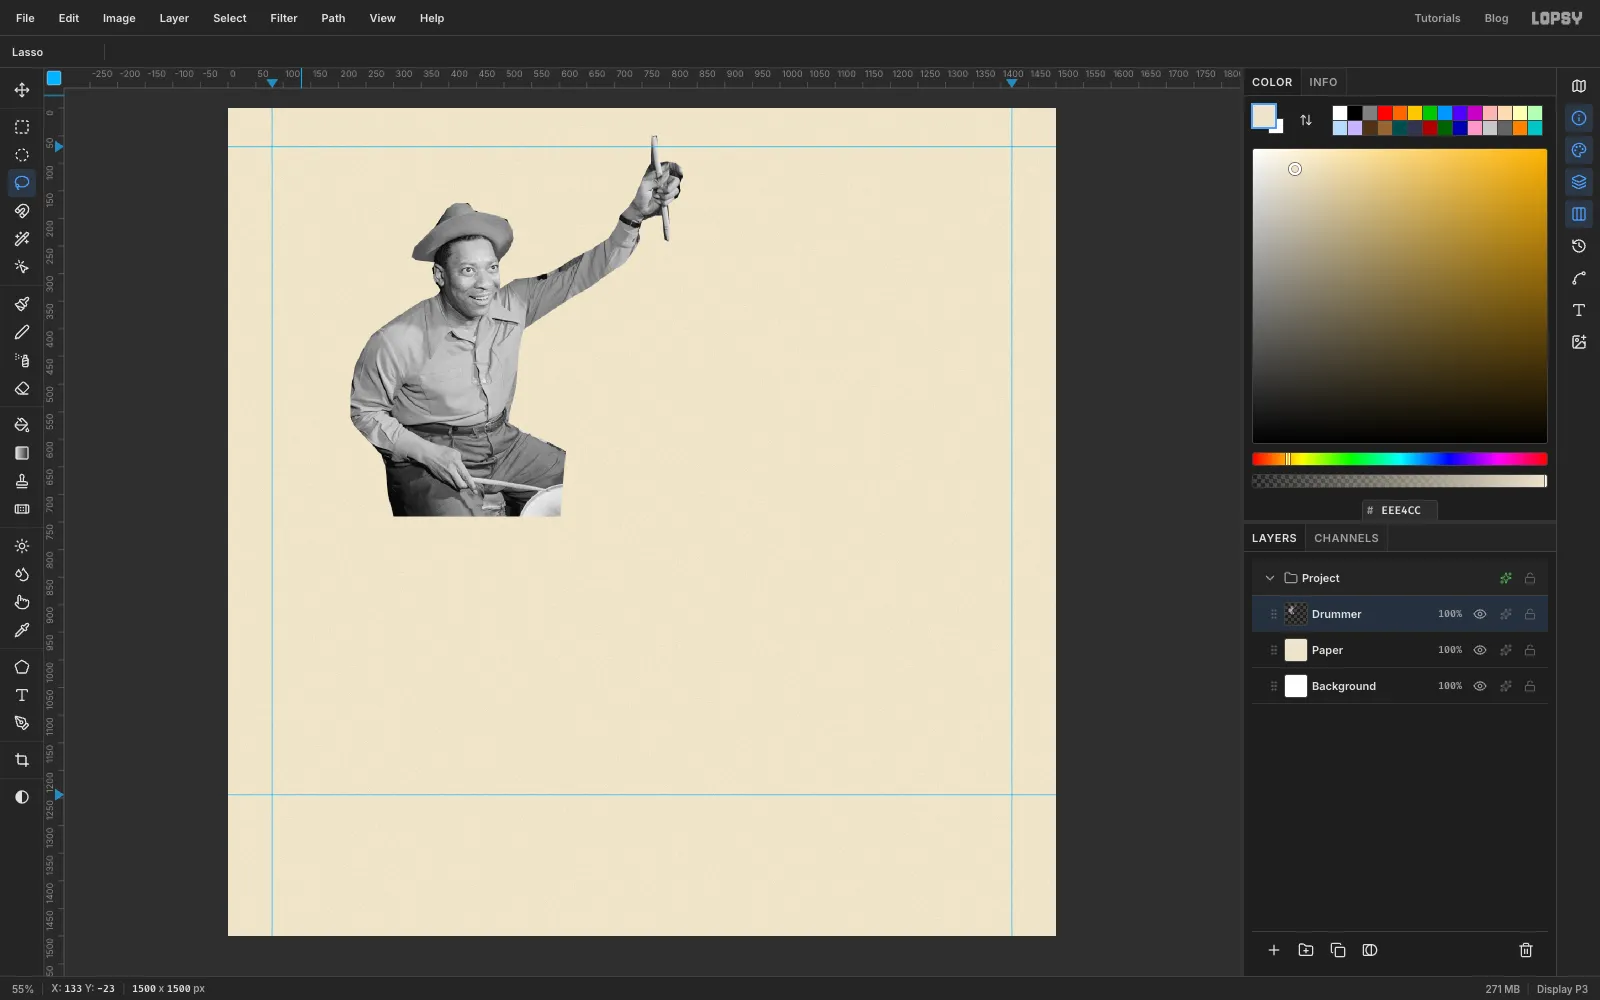The width and height of the screenshot is (1600, 1000).
Task: Select the Crop tool
Action: 22,760
